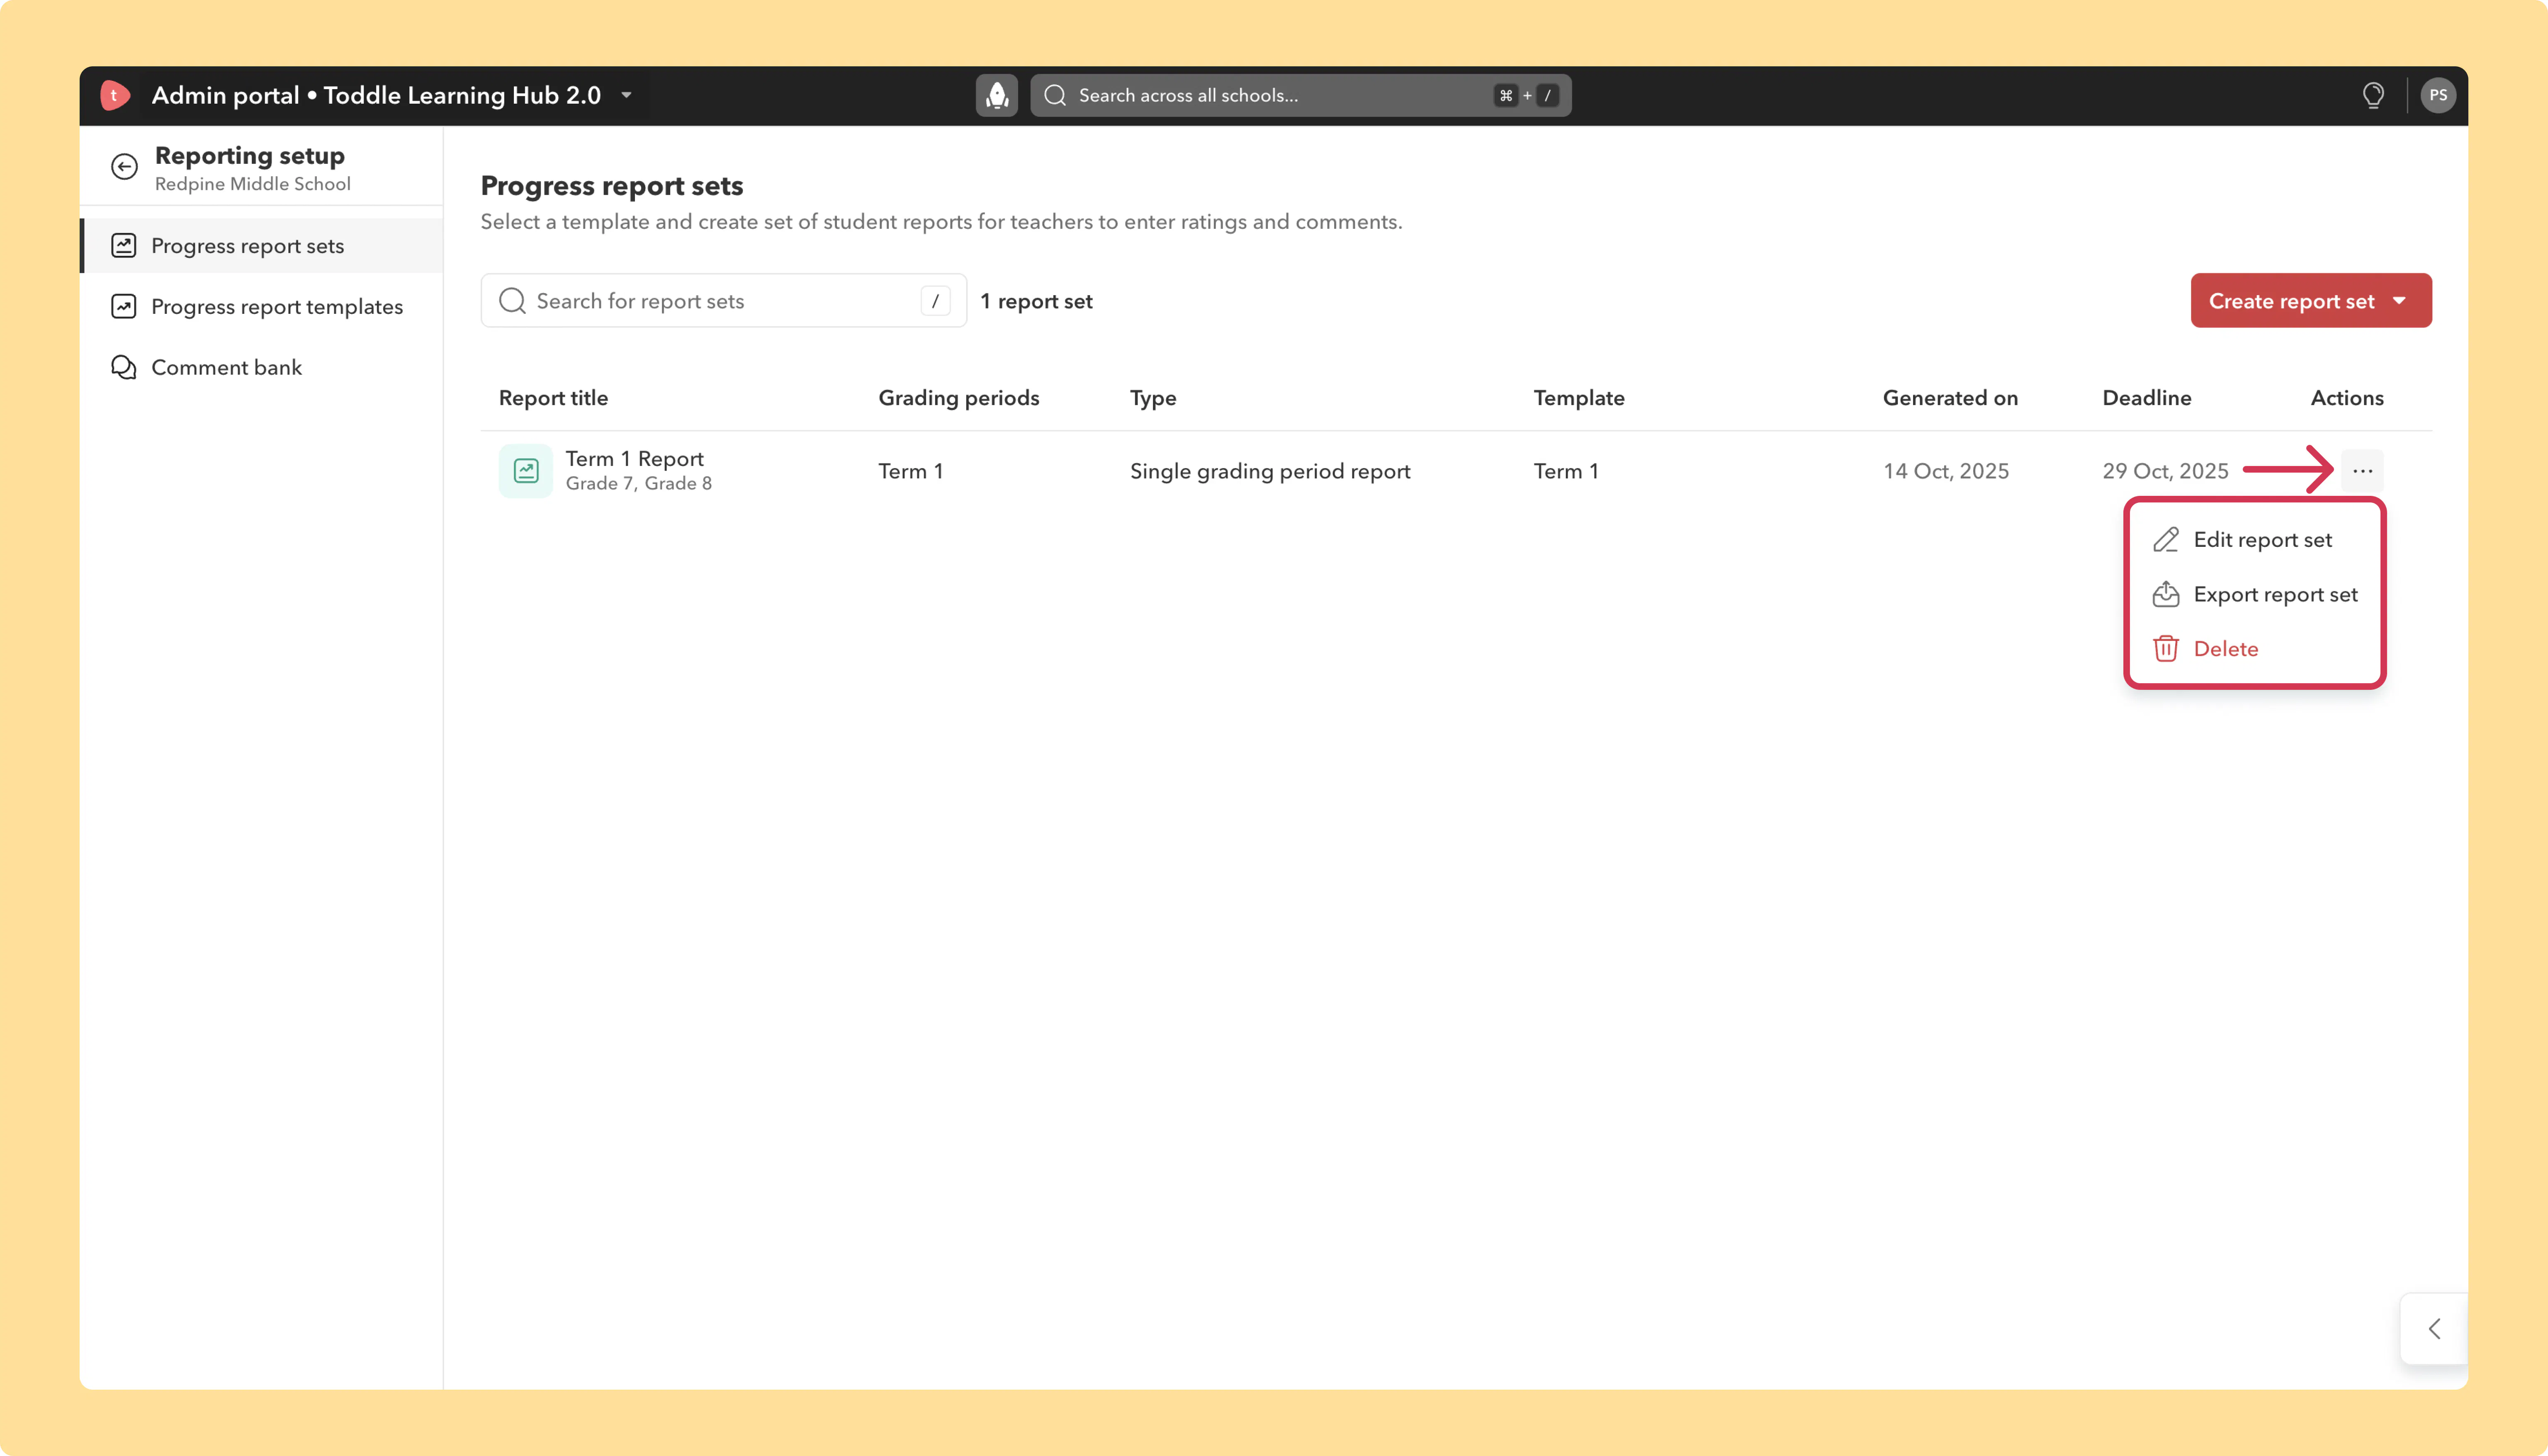Open the Term 1 Report title link
This screenshot has height=1456, width=2548.
(x=634, y=459)
